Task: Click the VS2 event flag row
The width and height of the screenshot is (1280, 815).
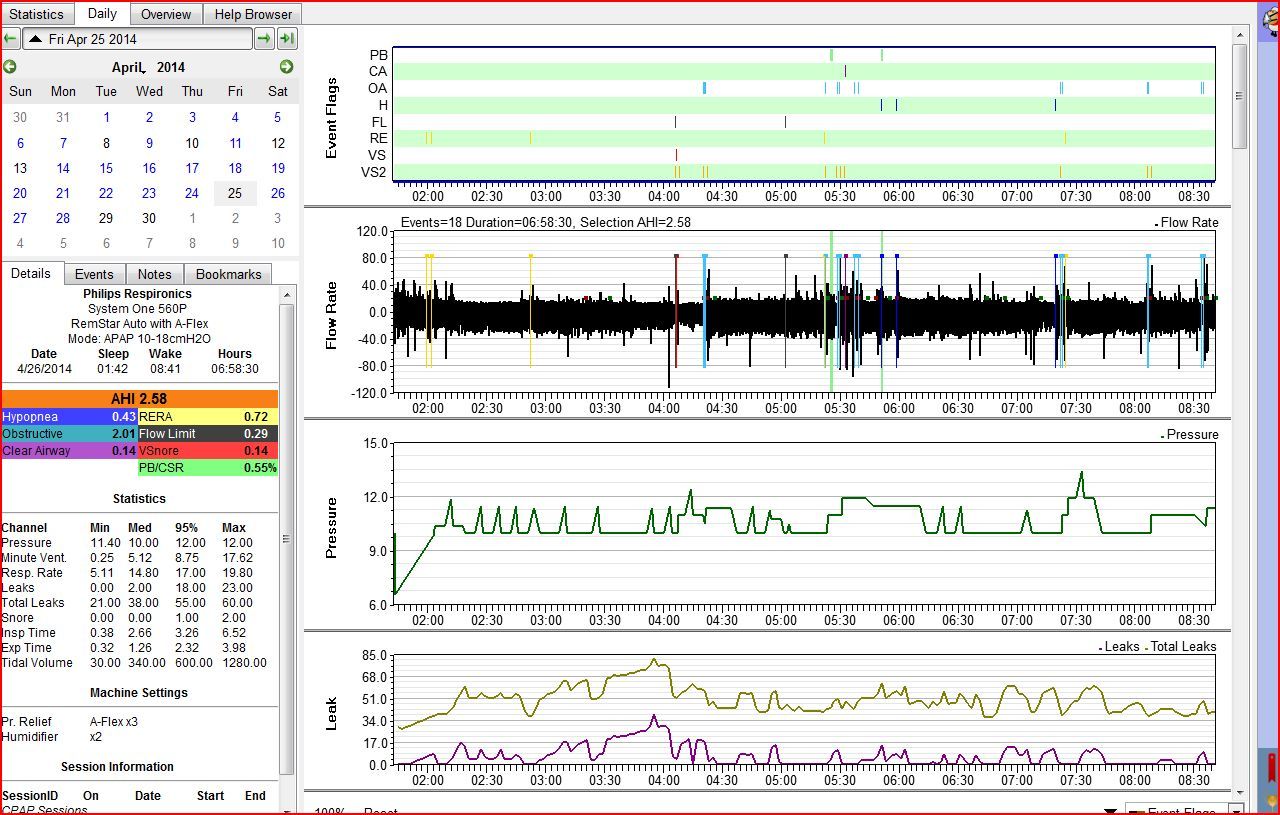Action: click(x=804, y=172)
